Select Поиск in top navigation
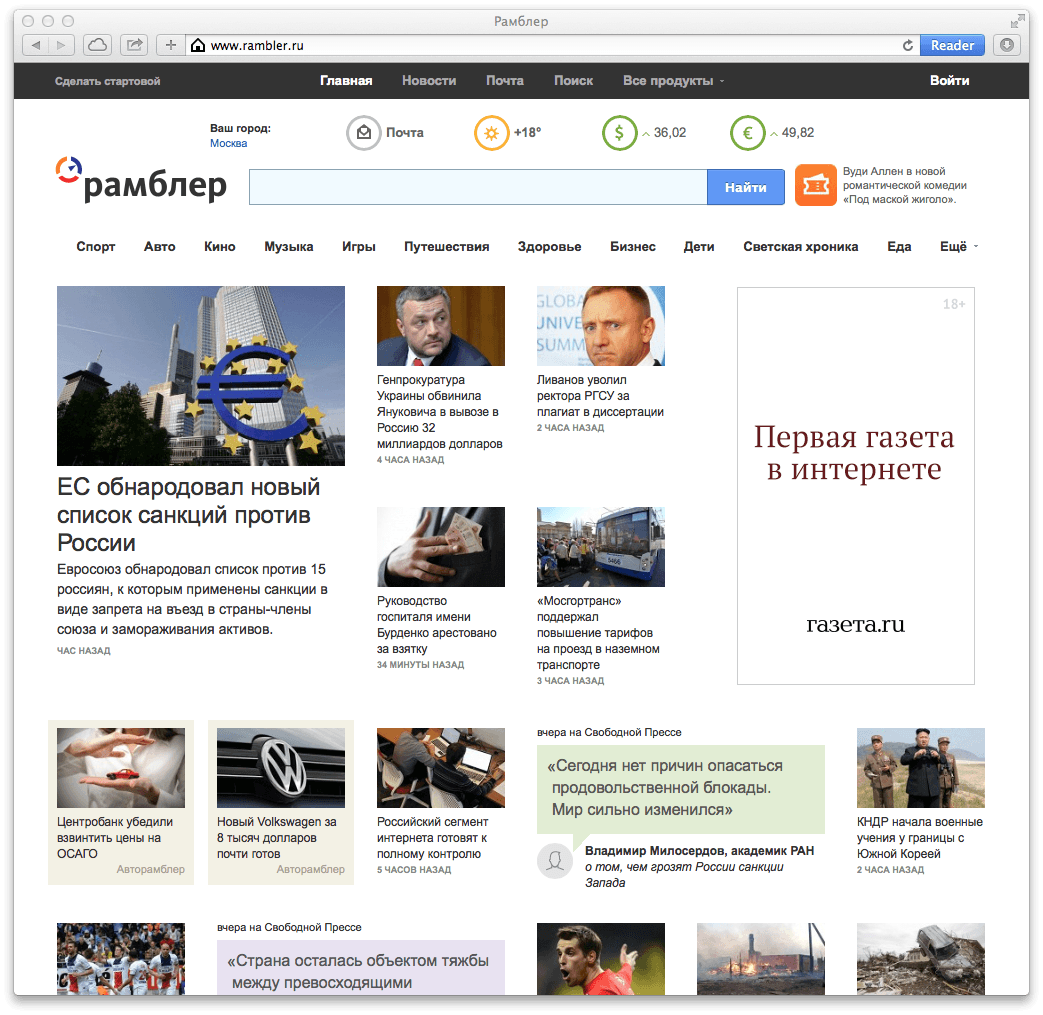This screenshot has width=1043, height=1015. point(573,80)
